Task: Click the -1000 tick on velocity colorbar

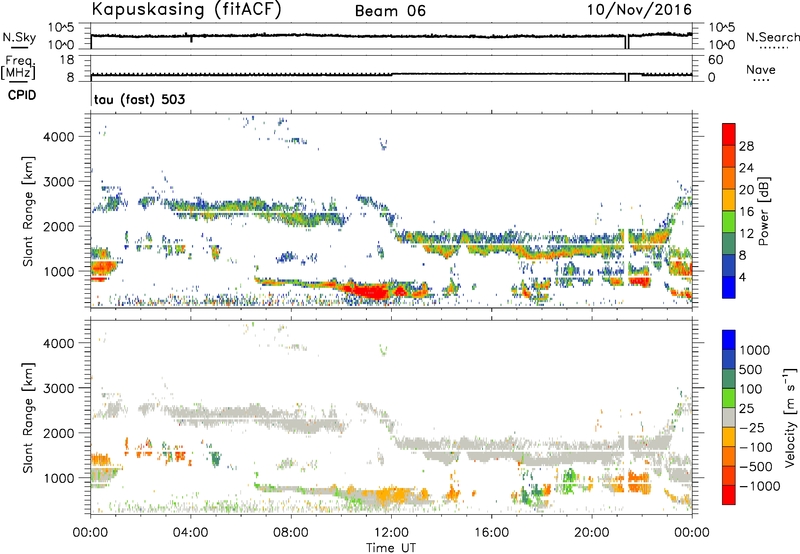Action: point(759,486)
